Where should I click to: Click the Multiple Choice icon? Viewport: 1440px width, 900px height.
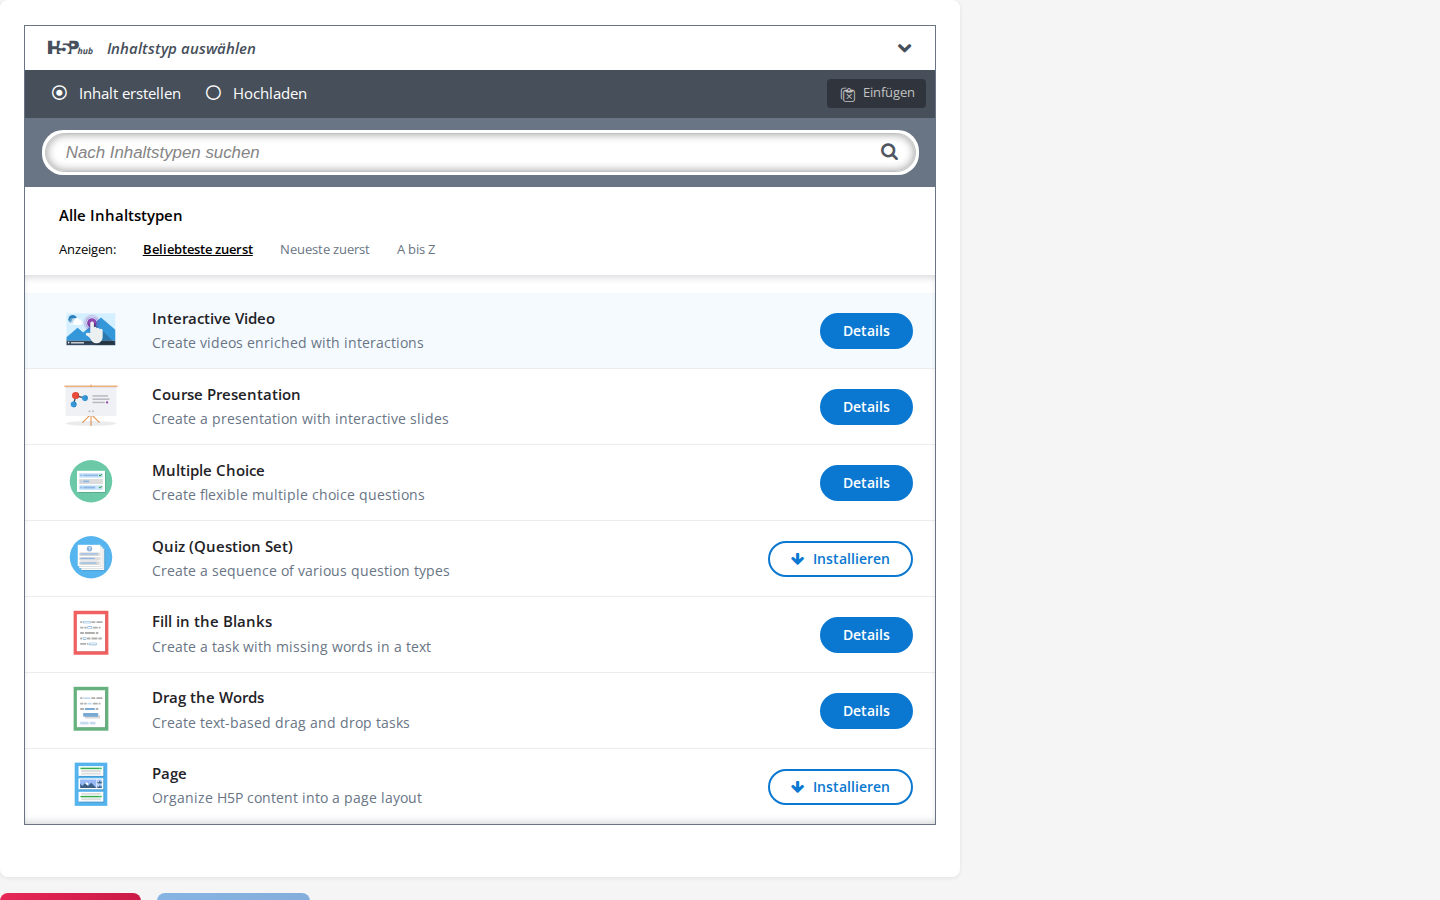91,482
